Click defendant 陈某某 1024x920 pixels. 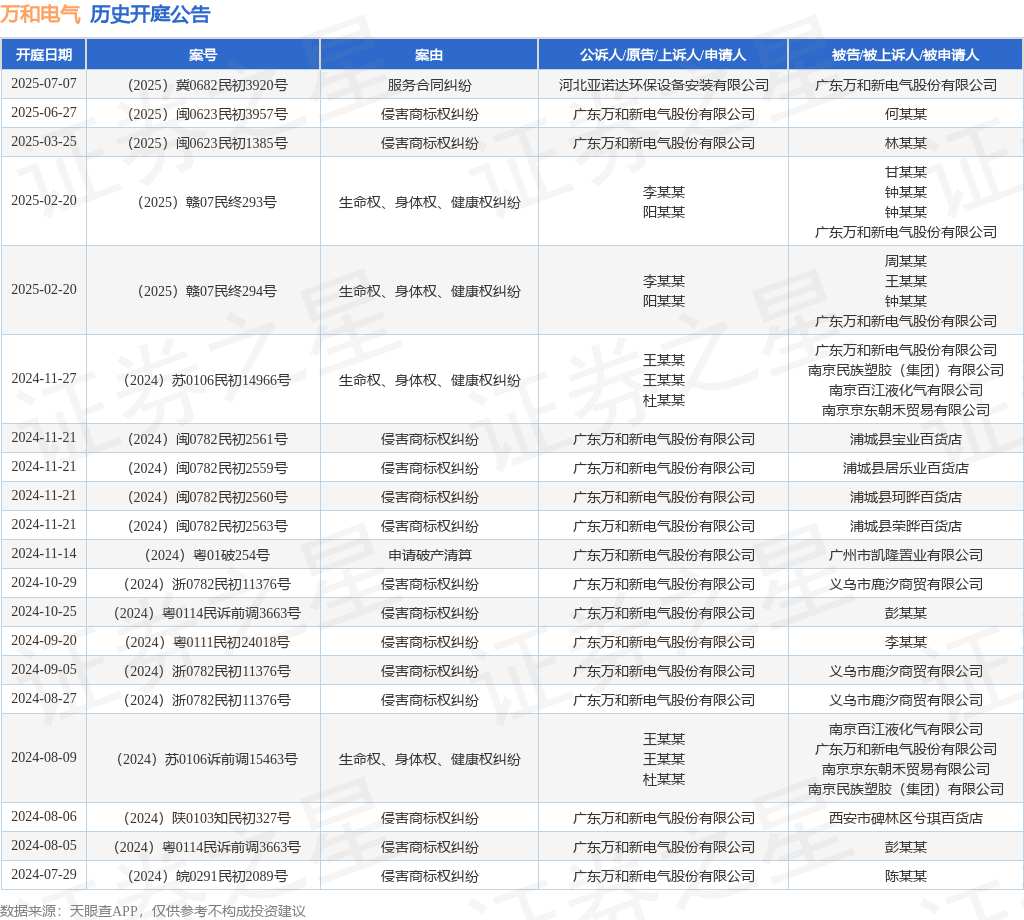click(906, 876)
